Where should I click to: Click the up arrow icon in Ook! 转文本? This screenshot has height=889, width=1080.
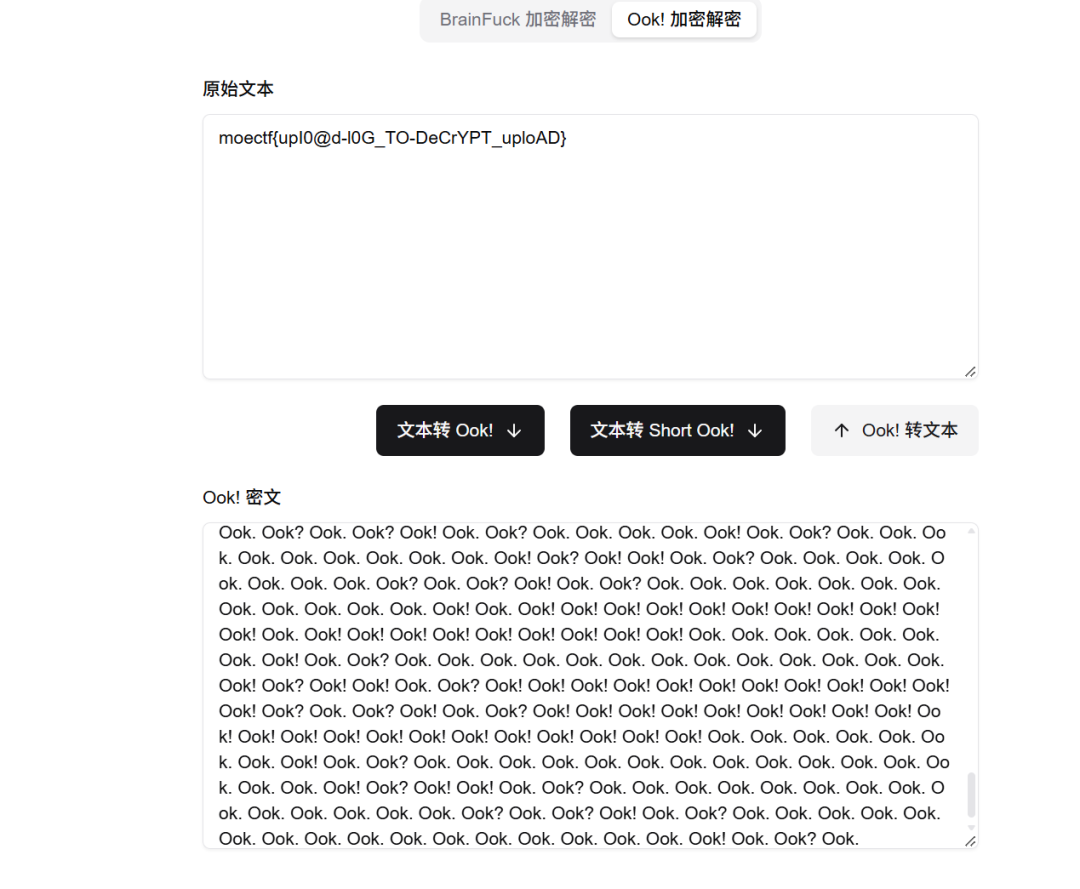point(842,431)
